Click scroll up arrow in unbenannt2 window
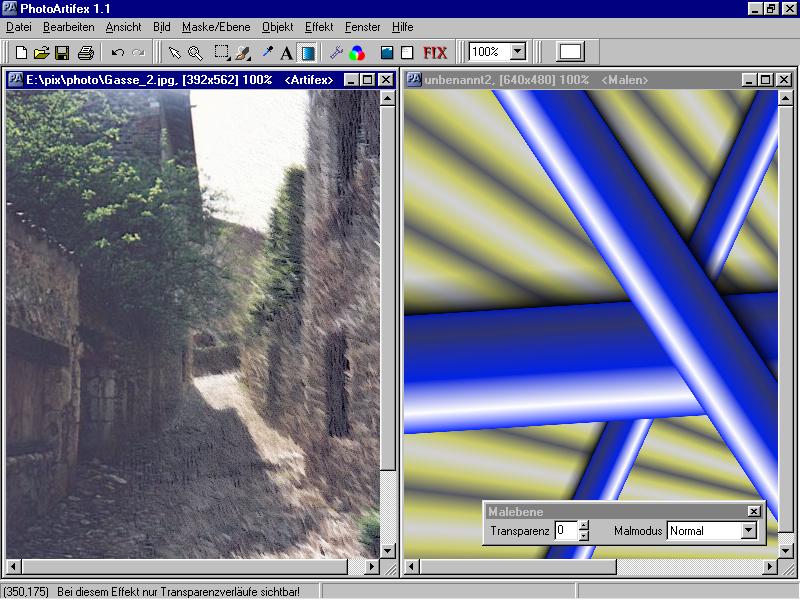 click(786, 97)
